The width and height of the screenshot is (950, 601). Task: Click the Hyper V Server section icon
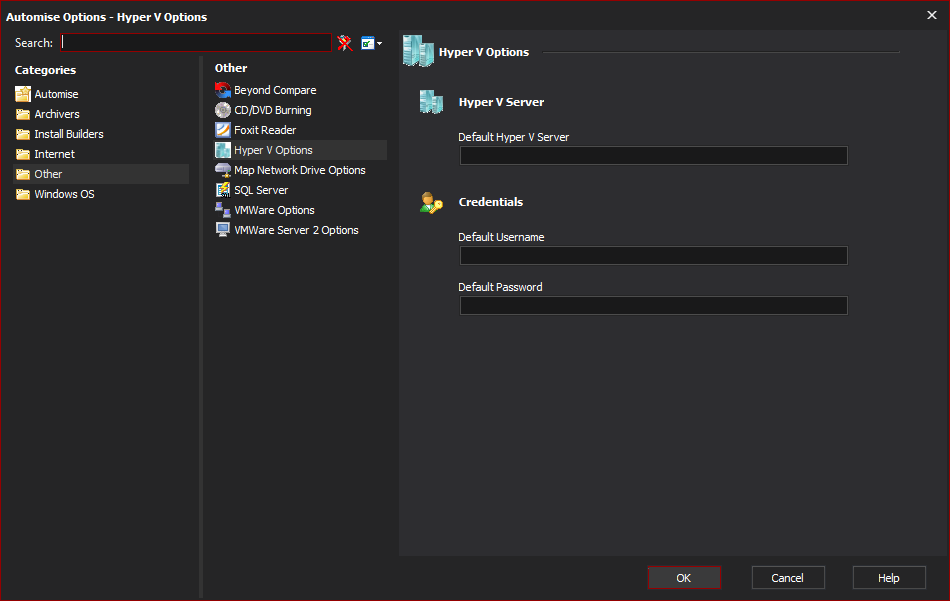pyautogui.click(x=431, y=102)
